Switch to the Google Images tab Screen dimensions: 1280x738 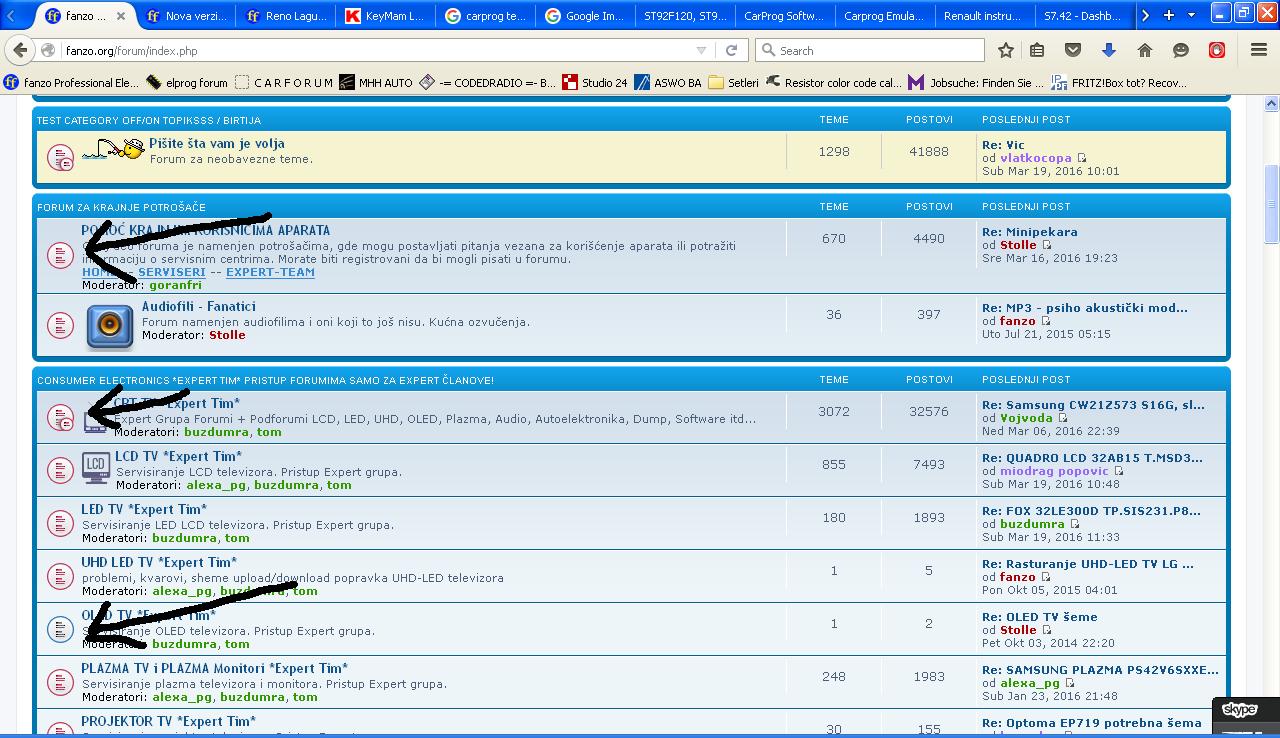click(585, 16)
